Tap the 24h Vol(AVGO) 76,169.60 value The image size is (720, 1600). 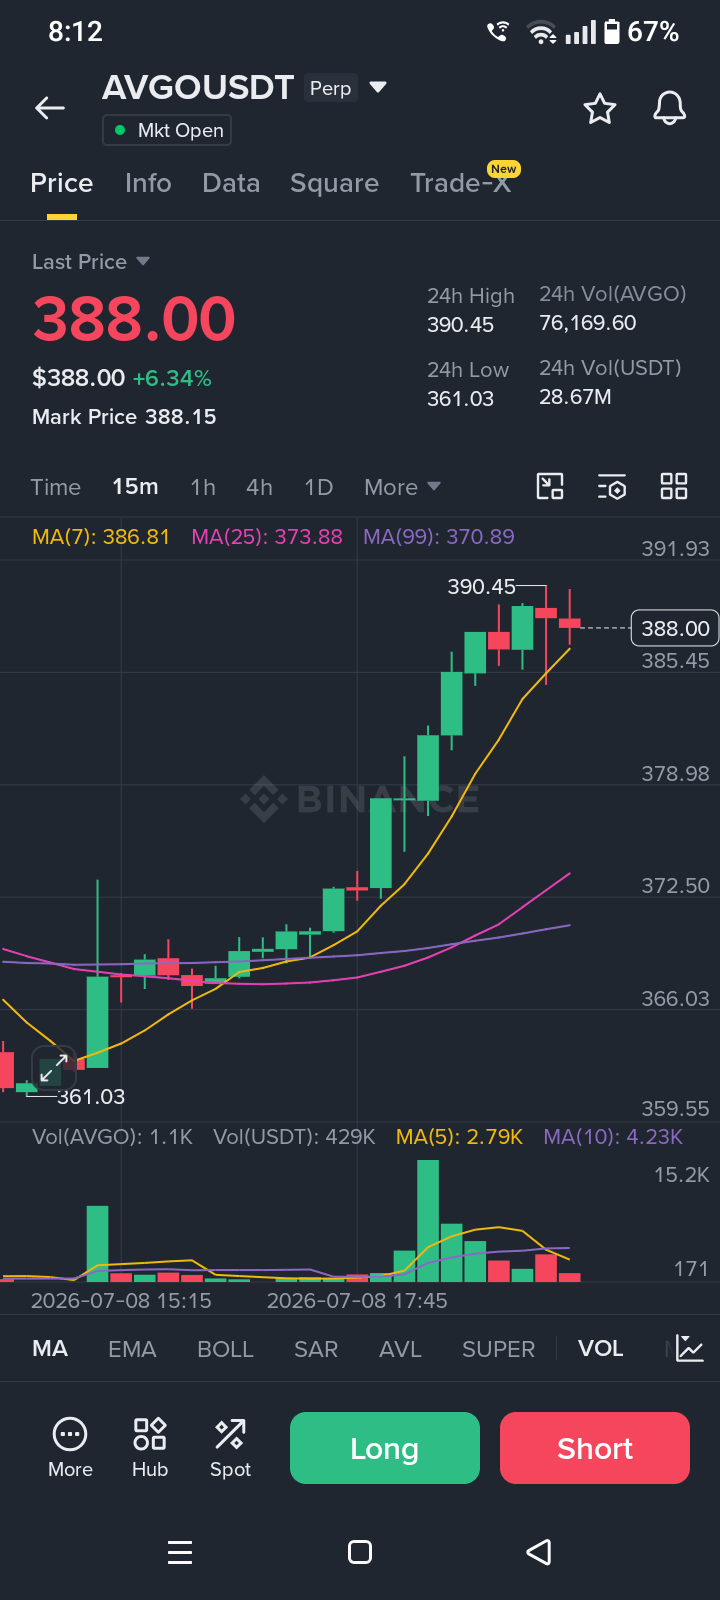tap(588, 323)
